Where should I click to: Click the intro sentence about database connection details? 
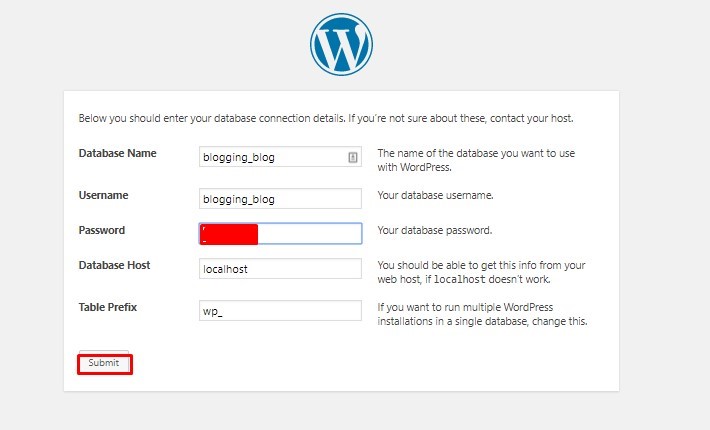pyautogui.click(x=326, y=118)
